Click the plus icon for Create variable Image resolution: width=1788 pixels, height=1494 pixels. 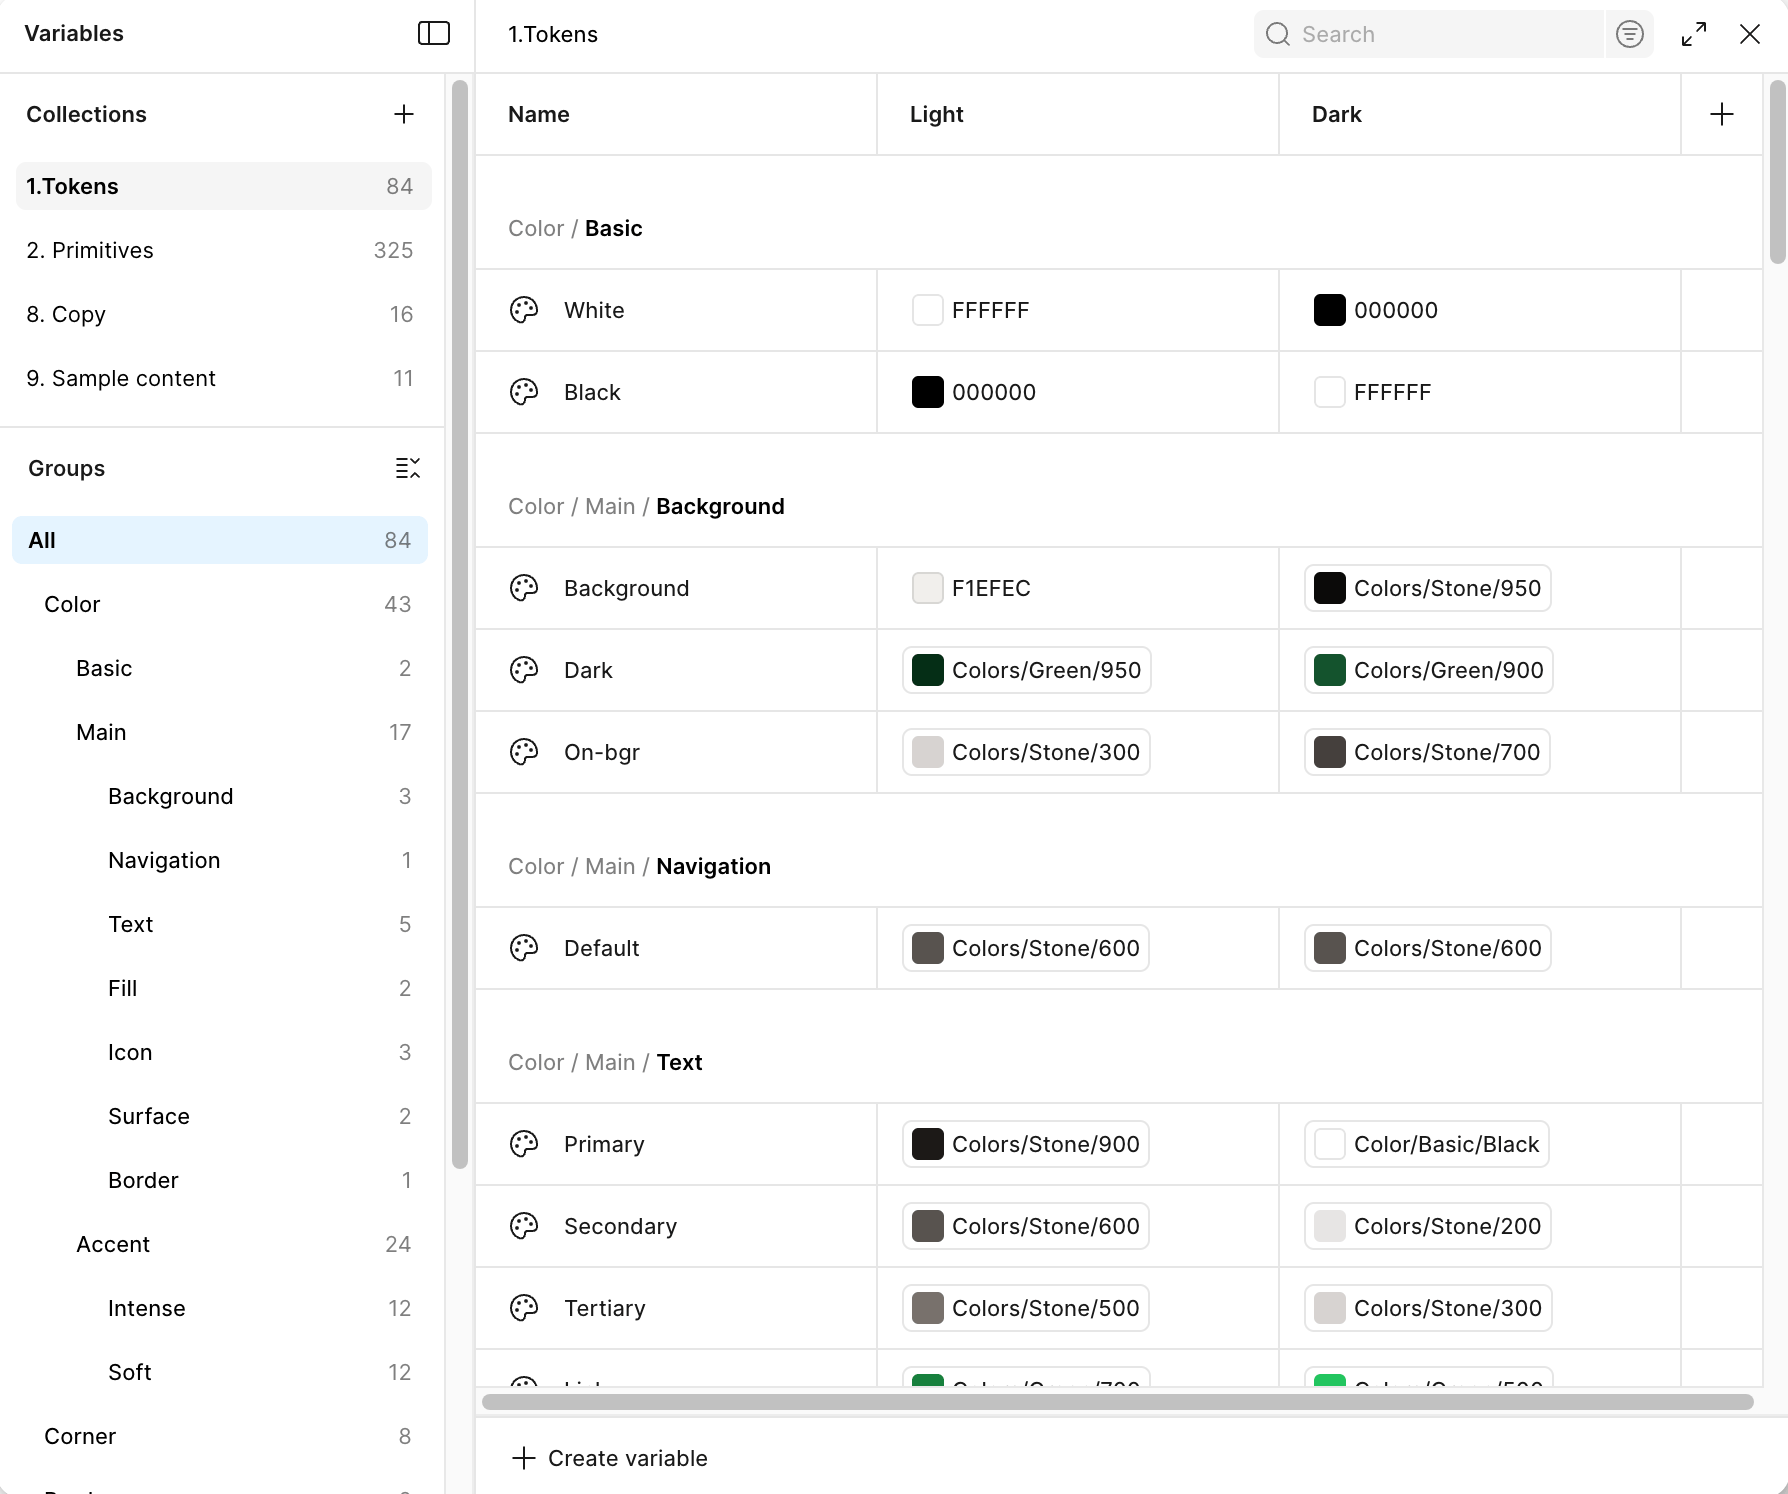(524, 1458)
